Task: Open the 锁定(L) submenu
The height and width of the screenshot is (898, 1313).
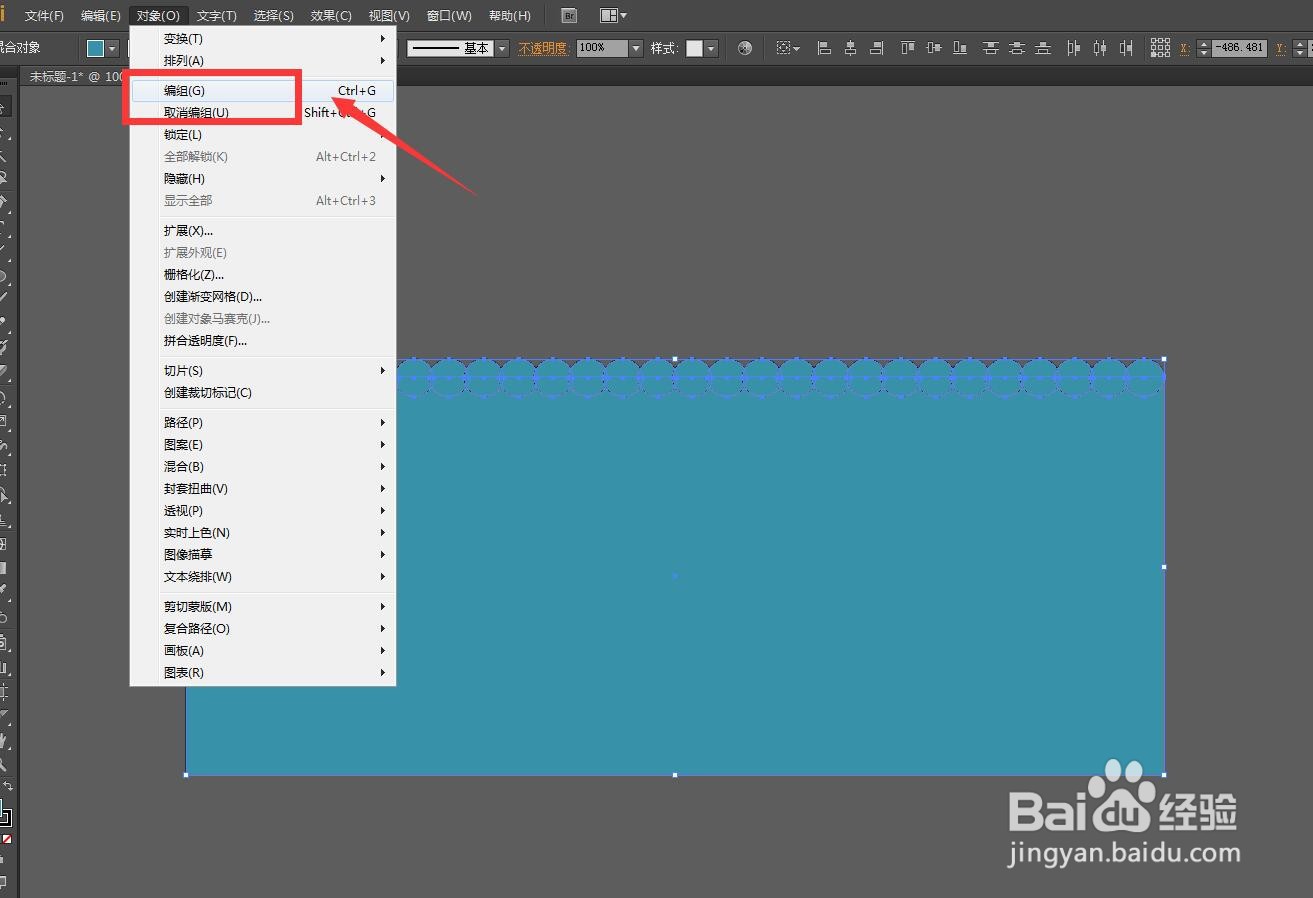Action: tap(263, 134)
